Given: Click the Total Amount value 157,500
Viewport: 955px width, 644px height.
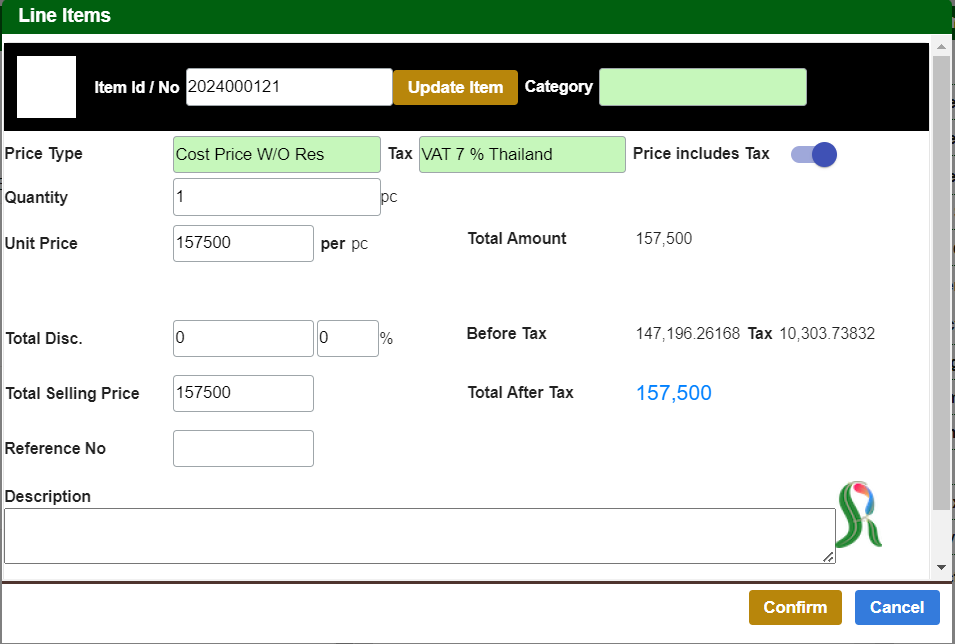Looking at the screenshot, I should (664, 238).
